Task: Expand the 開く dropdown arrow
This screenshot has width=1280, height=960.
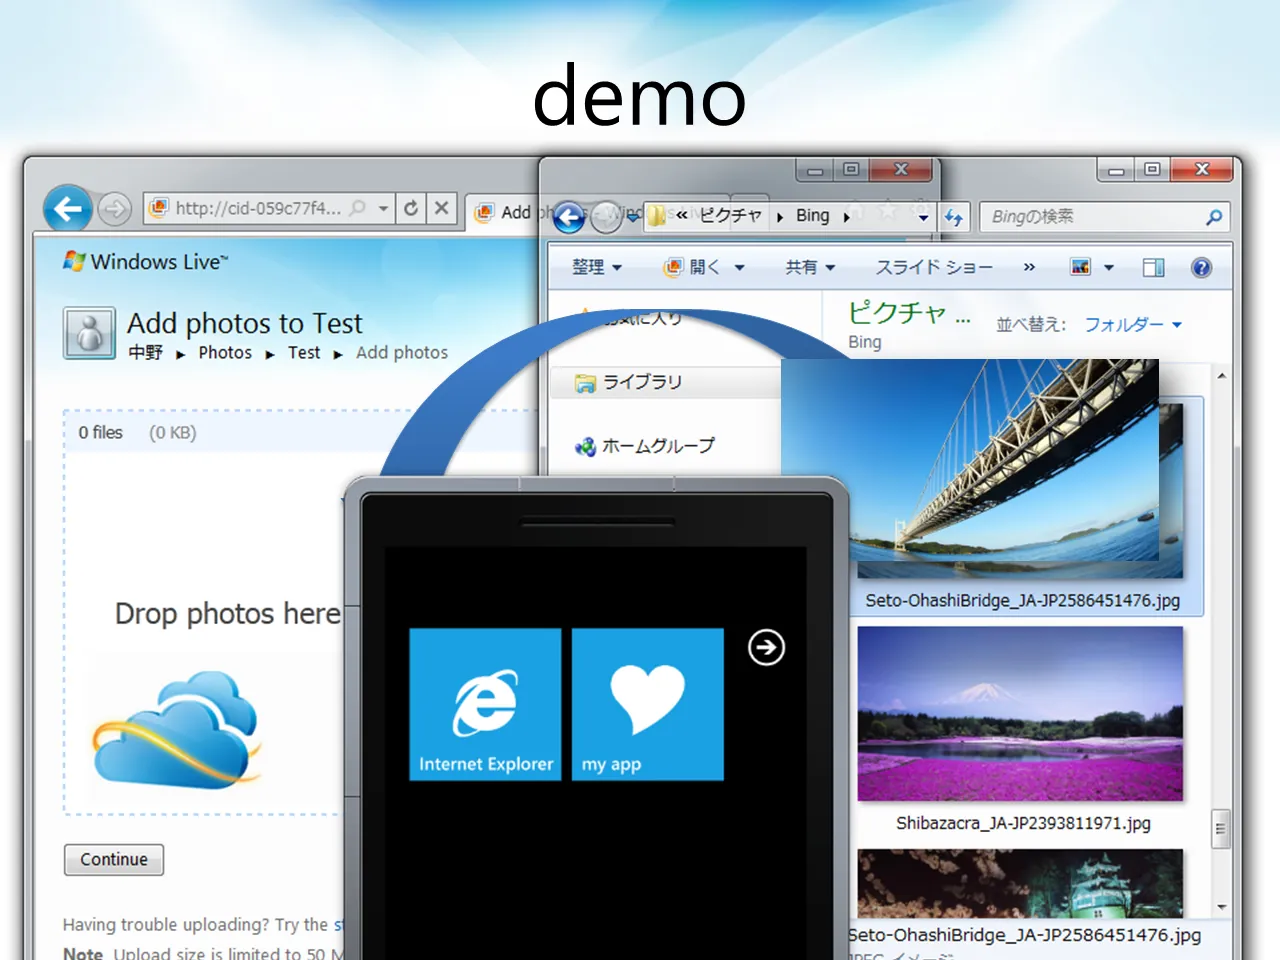Action: point(739,268)
